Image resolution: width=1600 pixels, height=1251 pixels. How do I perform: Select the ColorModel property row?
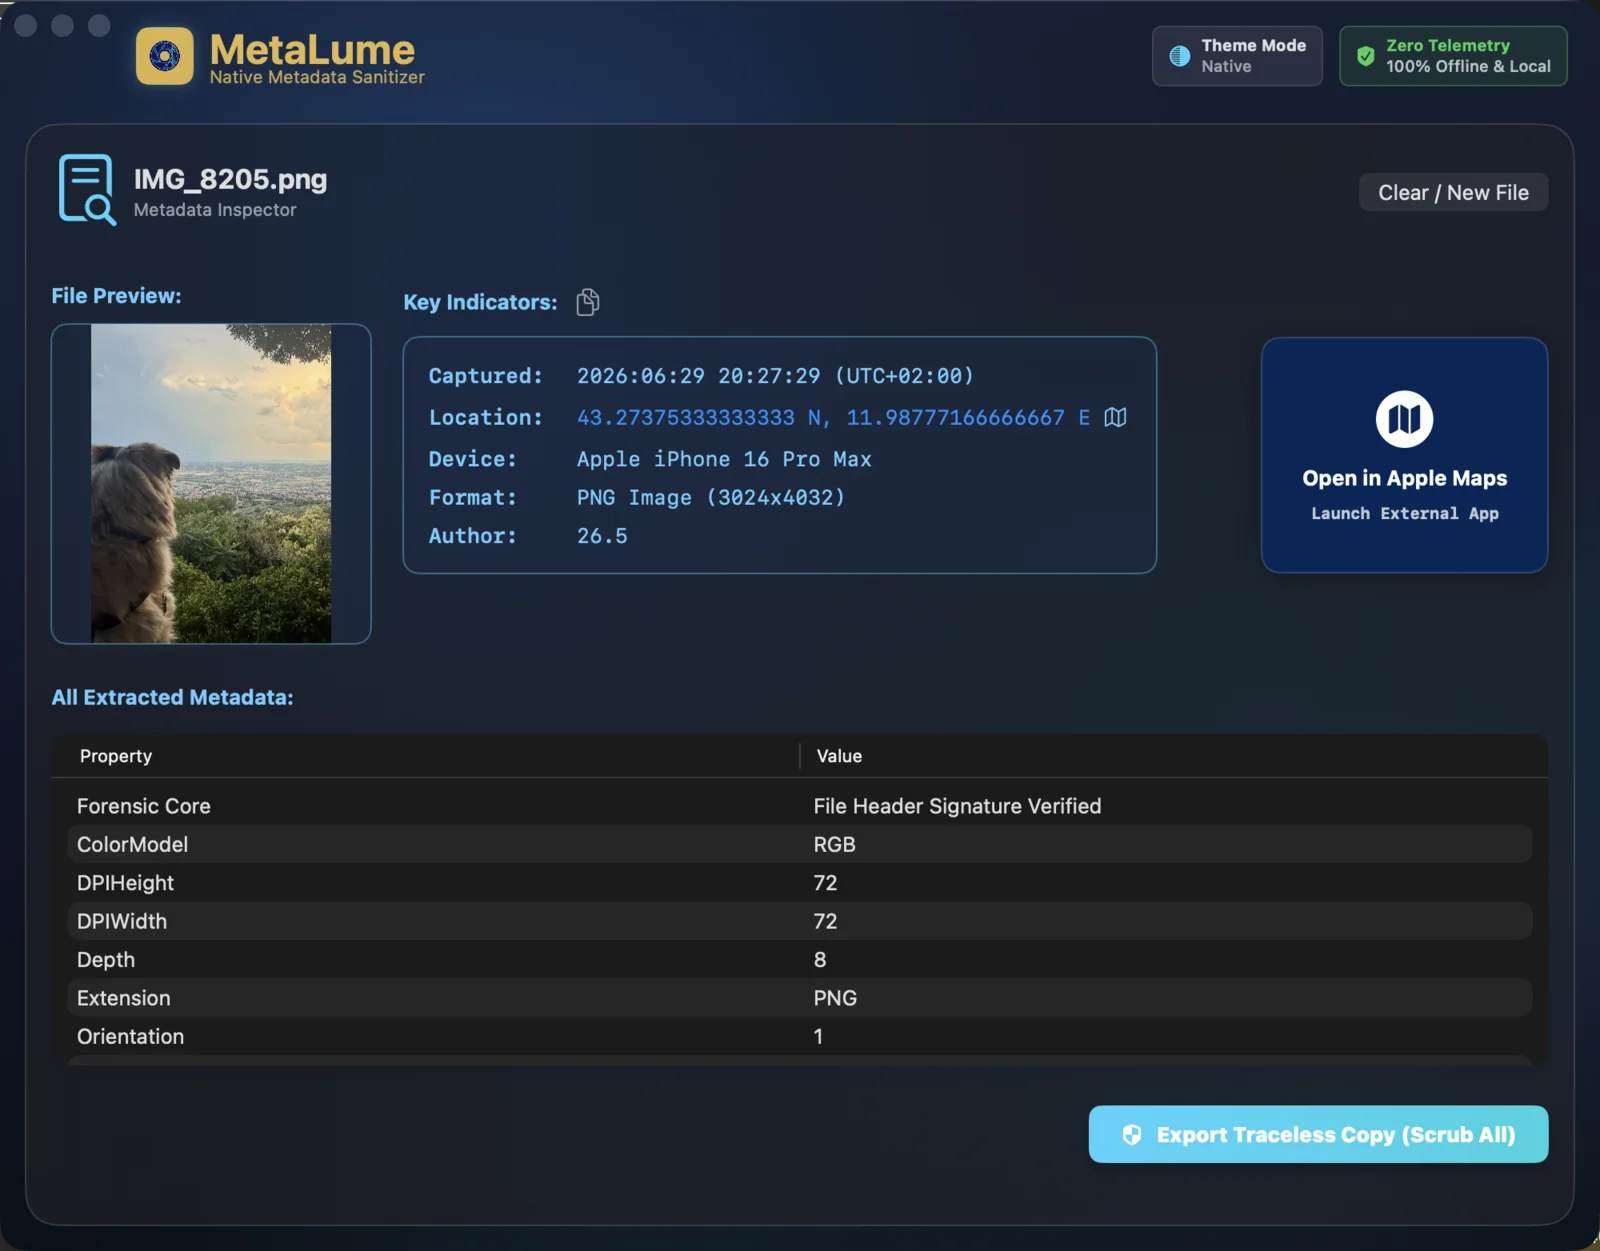point(800,844)
